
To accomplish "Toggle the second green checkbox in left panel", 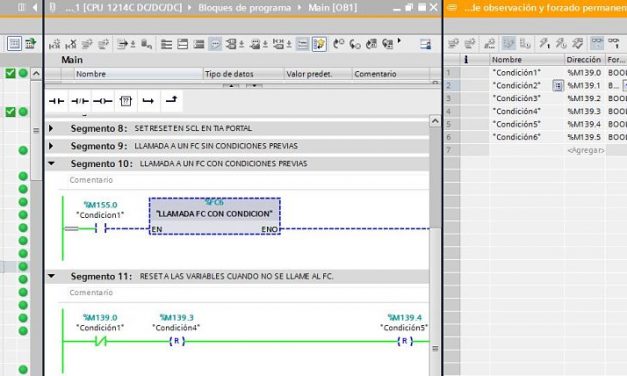I will [x=10, y=112].
